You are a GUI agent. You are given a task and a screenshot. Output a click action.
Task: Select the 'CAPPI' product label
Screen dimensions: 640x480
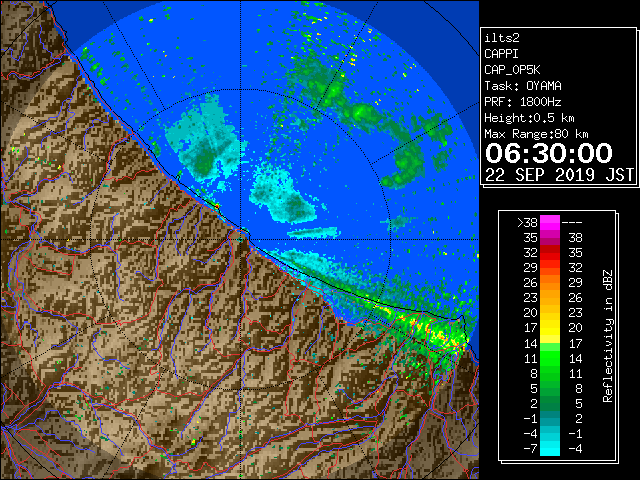point(501,54)
